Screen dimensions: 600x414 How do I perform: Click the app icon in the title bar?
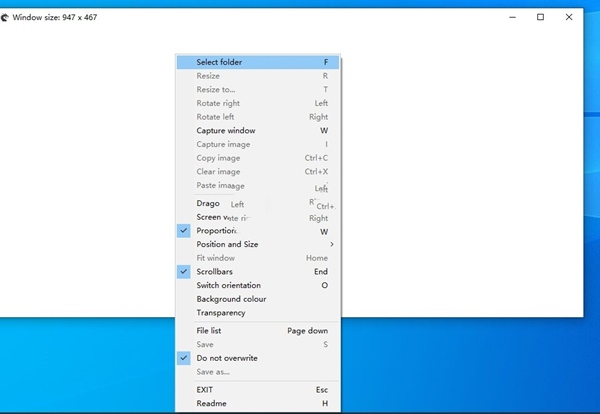click(6, 17)
